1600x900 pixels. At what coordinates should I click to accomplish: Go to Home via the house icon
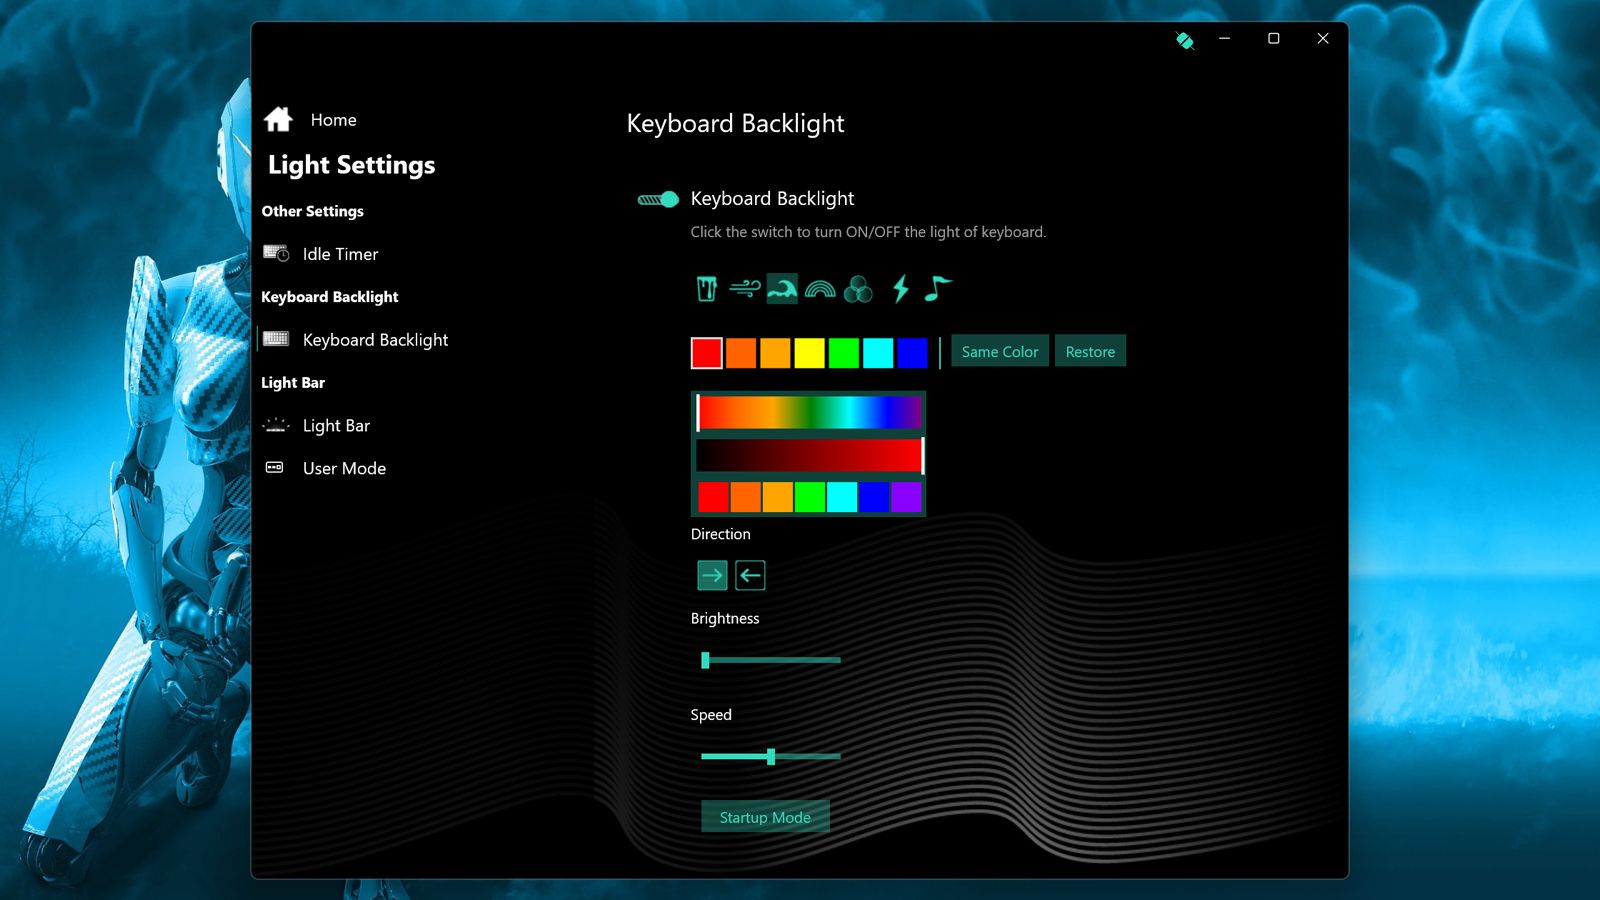point(278,119)
